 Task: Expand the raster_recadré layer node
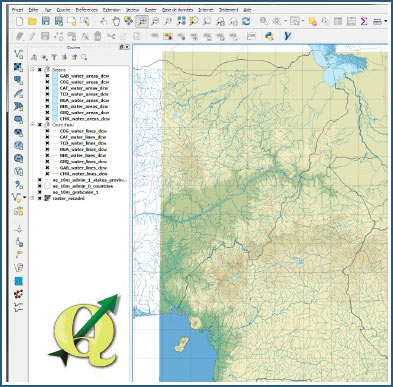[33, 198]
